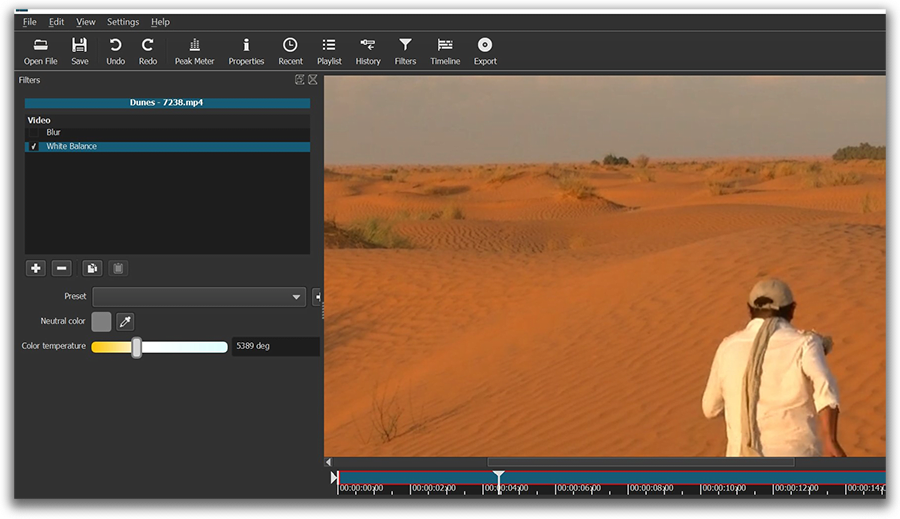Toggle the Filters panel from toolbar
Image resolution: width=900 pixels, height=519 pixels.
405,51
